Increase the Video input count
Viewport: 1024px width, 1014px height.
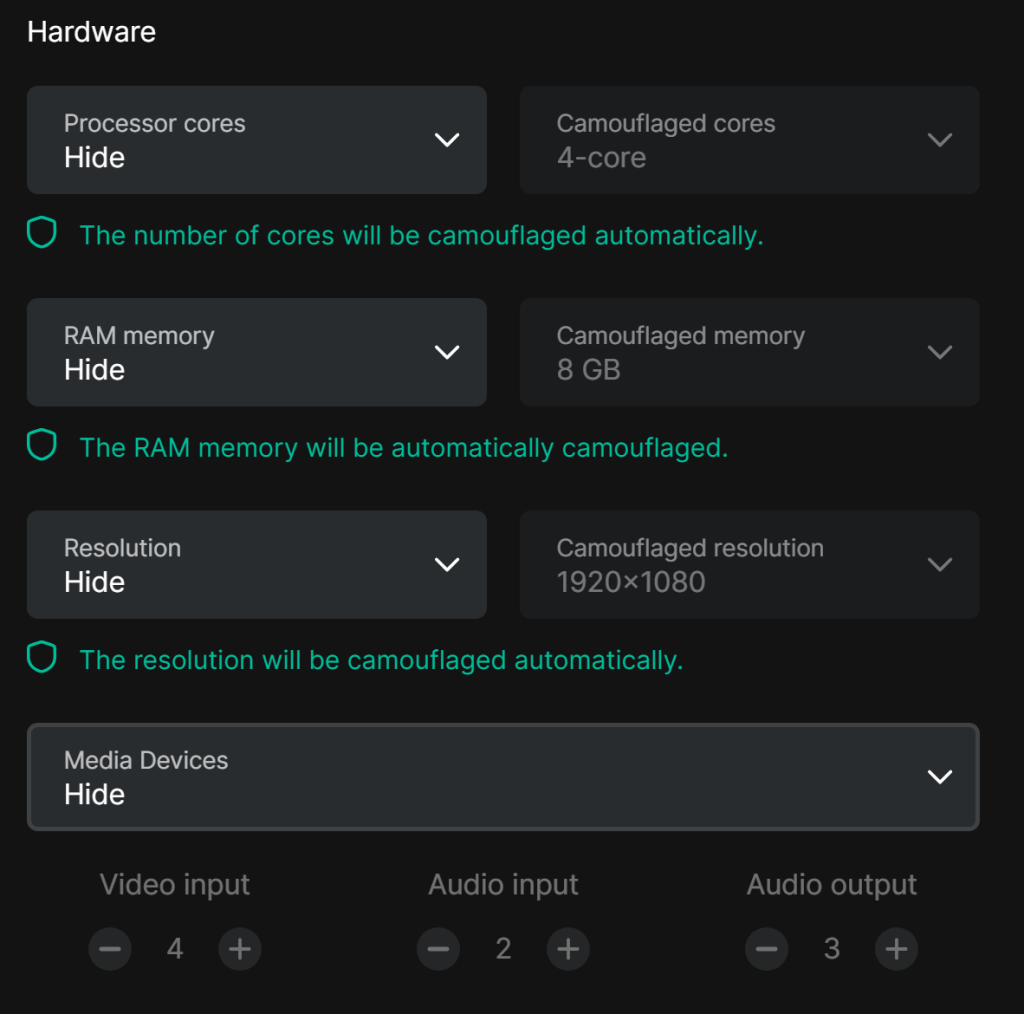pyautogui.click(x=240, y=949)
